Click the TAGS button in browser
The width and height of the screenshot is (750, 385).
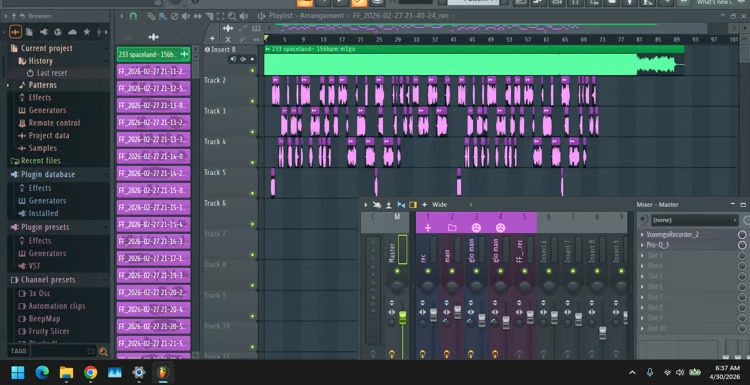click(18, 352)
